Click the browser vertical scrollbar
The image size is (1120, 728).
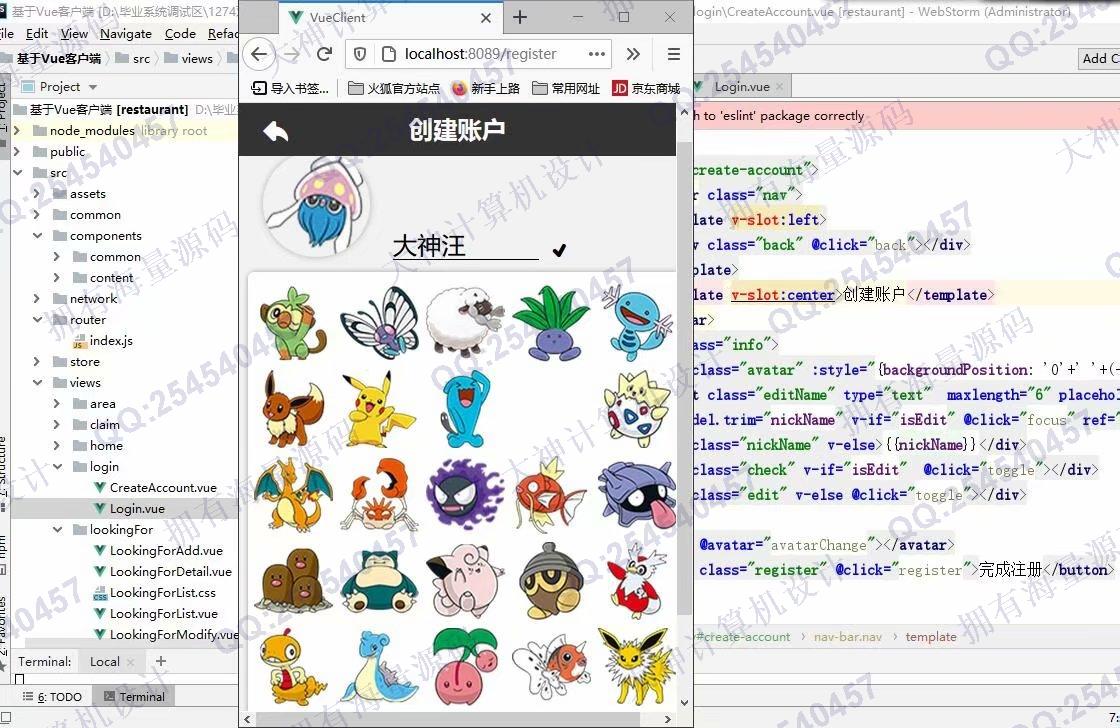pos(684,379)
